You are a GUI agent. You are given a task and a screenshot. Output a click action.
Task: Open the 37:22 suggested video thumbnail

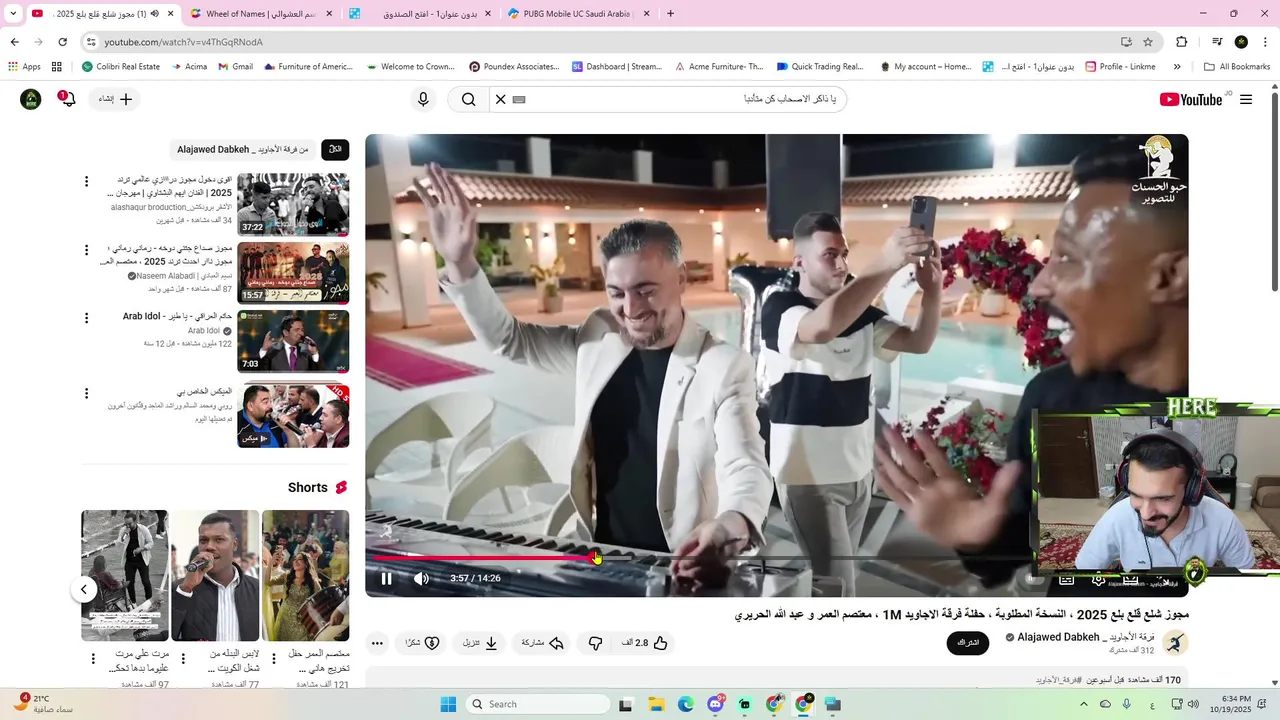(293, 204)
